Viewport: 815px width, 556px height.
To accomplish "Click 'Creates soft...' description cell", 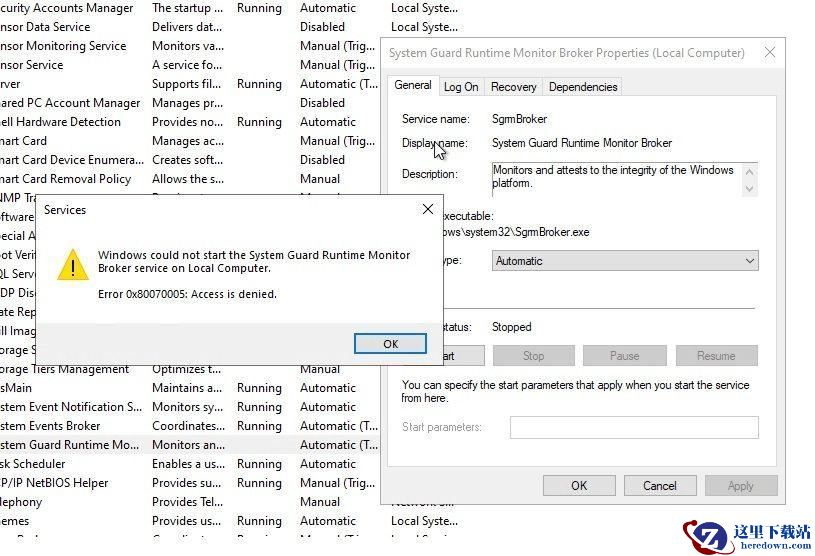I will [x=187, y=160].
